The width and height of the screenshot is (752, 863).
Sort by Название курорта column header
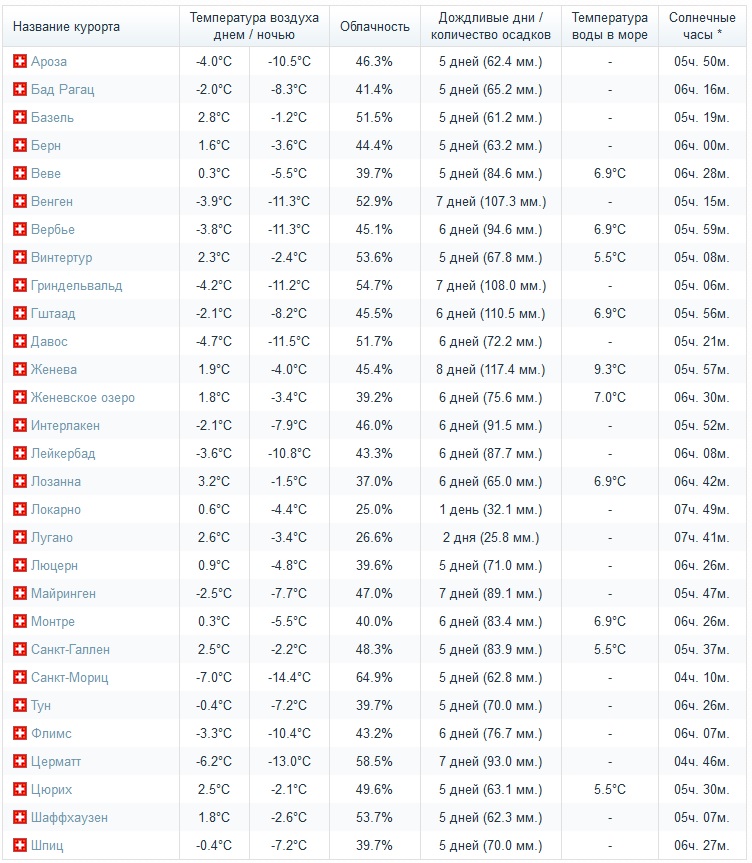(66, 26)
